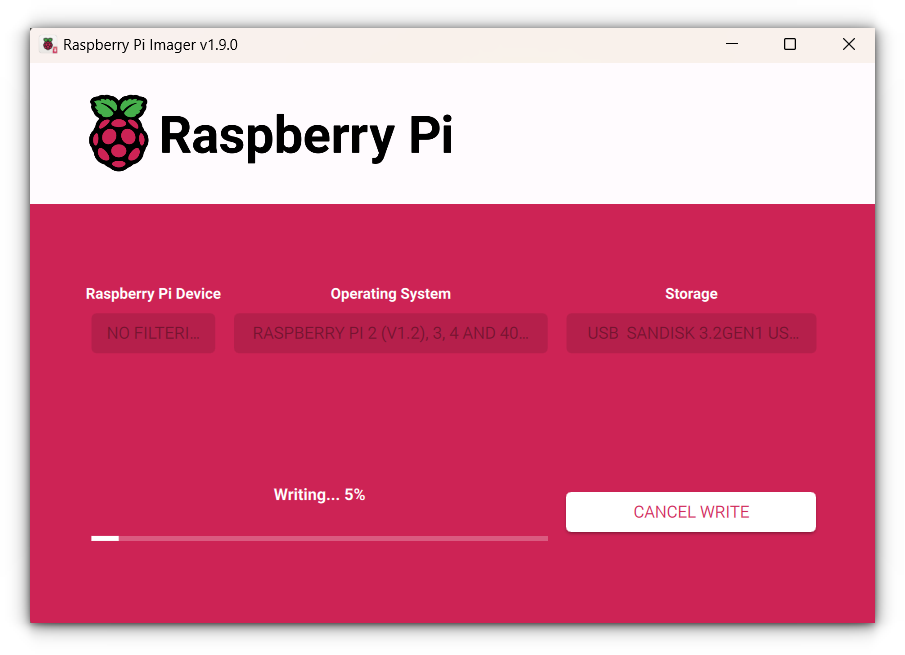The width and height of the screenshot is (905, 655).
Task: Open the Raspberry Pi 2 (V1.2) OS selector
Action: tap(390, 333)
